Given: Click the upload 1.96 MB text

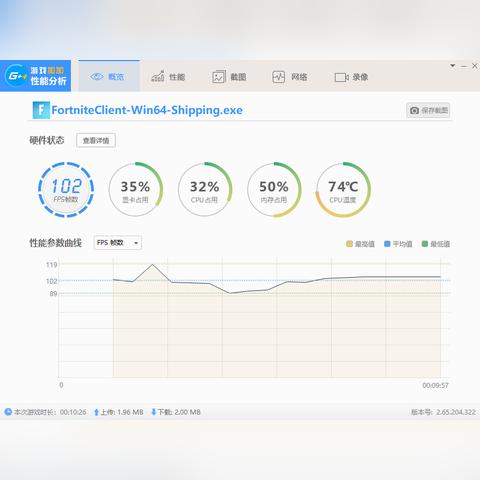Looking at the screenshot, I should [122, 412].
